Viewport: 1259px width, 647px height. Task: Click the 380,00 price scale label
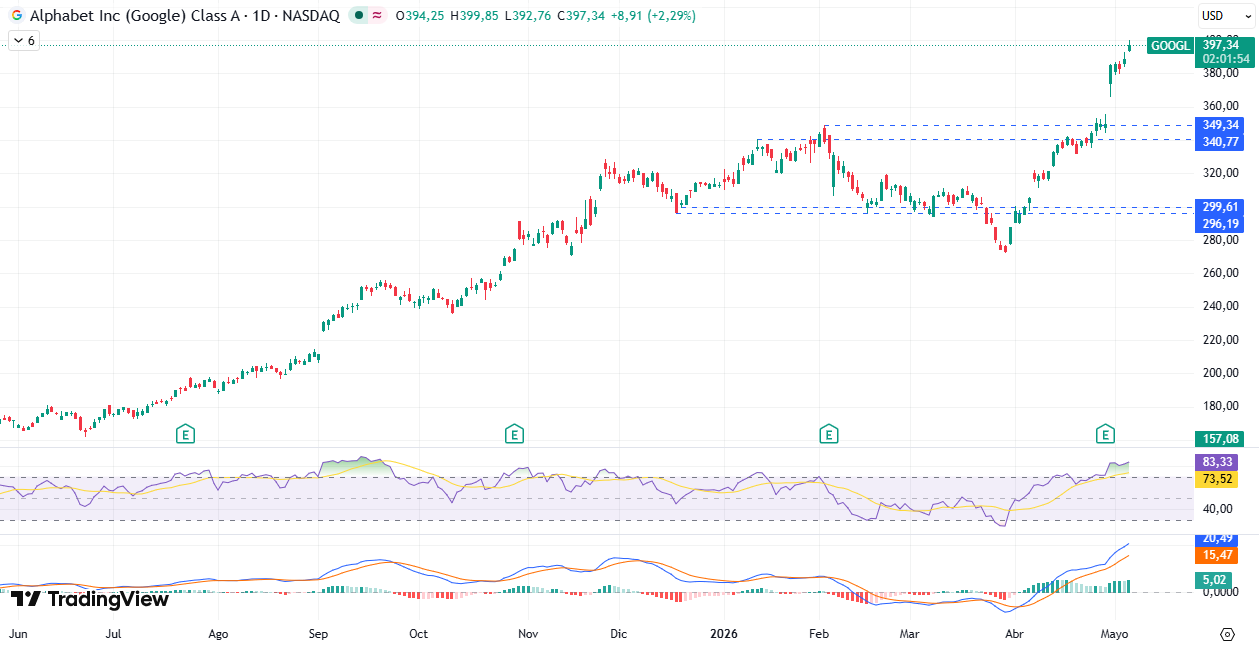pyautogui.click(x=1221, y=72)
